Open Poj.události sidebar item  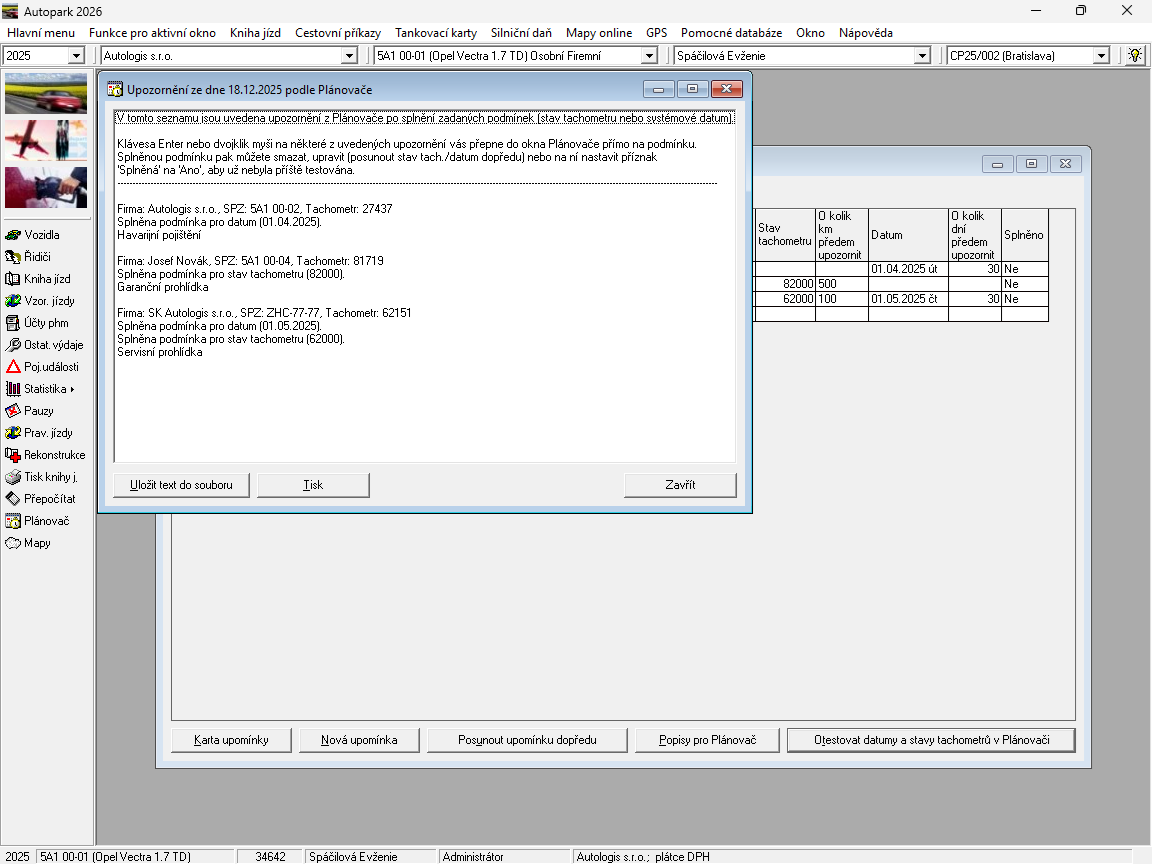pos(50,367)
